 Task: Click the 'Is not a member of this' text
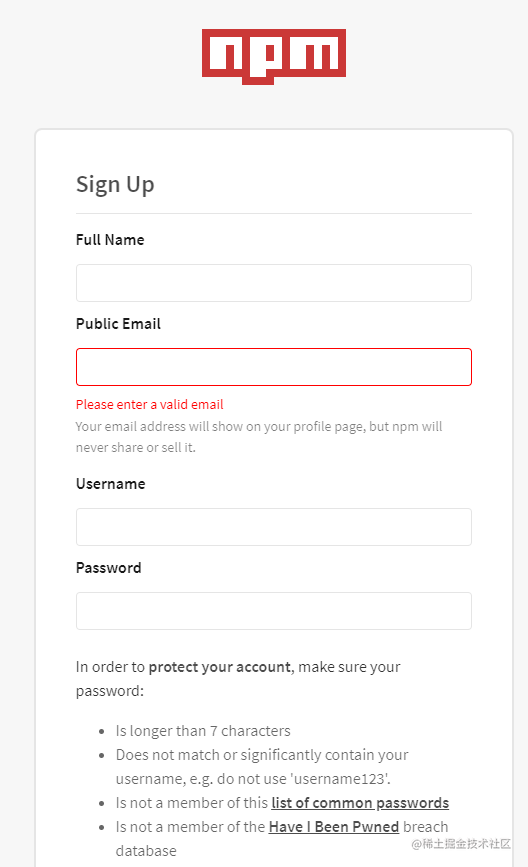tap(192, 803)
